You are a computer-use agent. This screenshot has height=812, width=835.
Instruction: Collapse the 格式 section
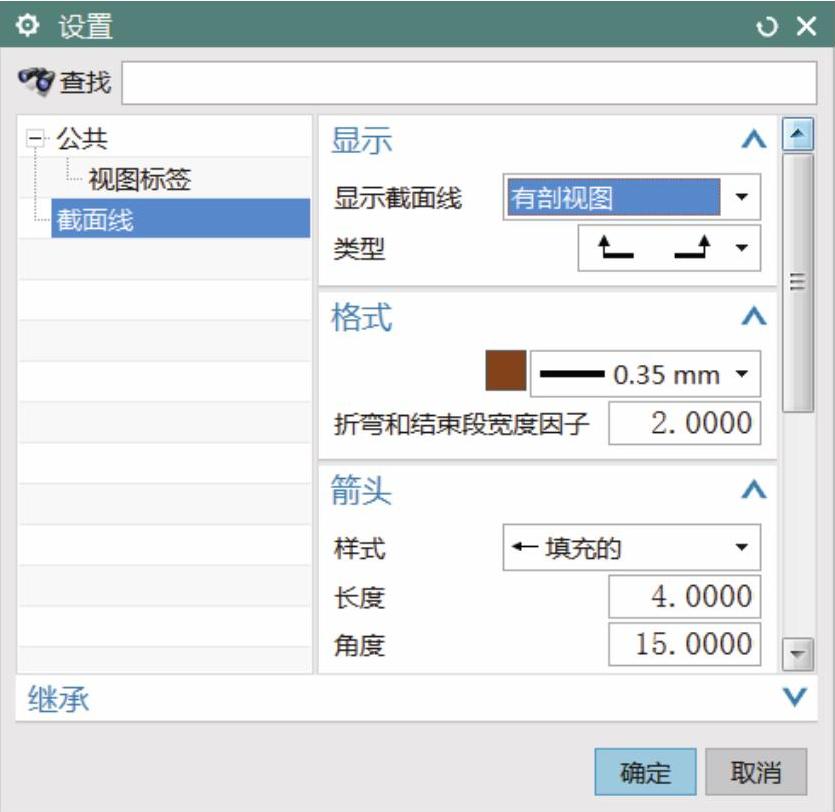pos(754,316)
